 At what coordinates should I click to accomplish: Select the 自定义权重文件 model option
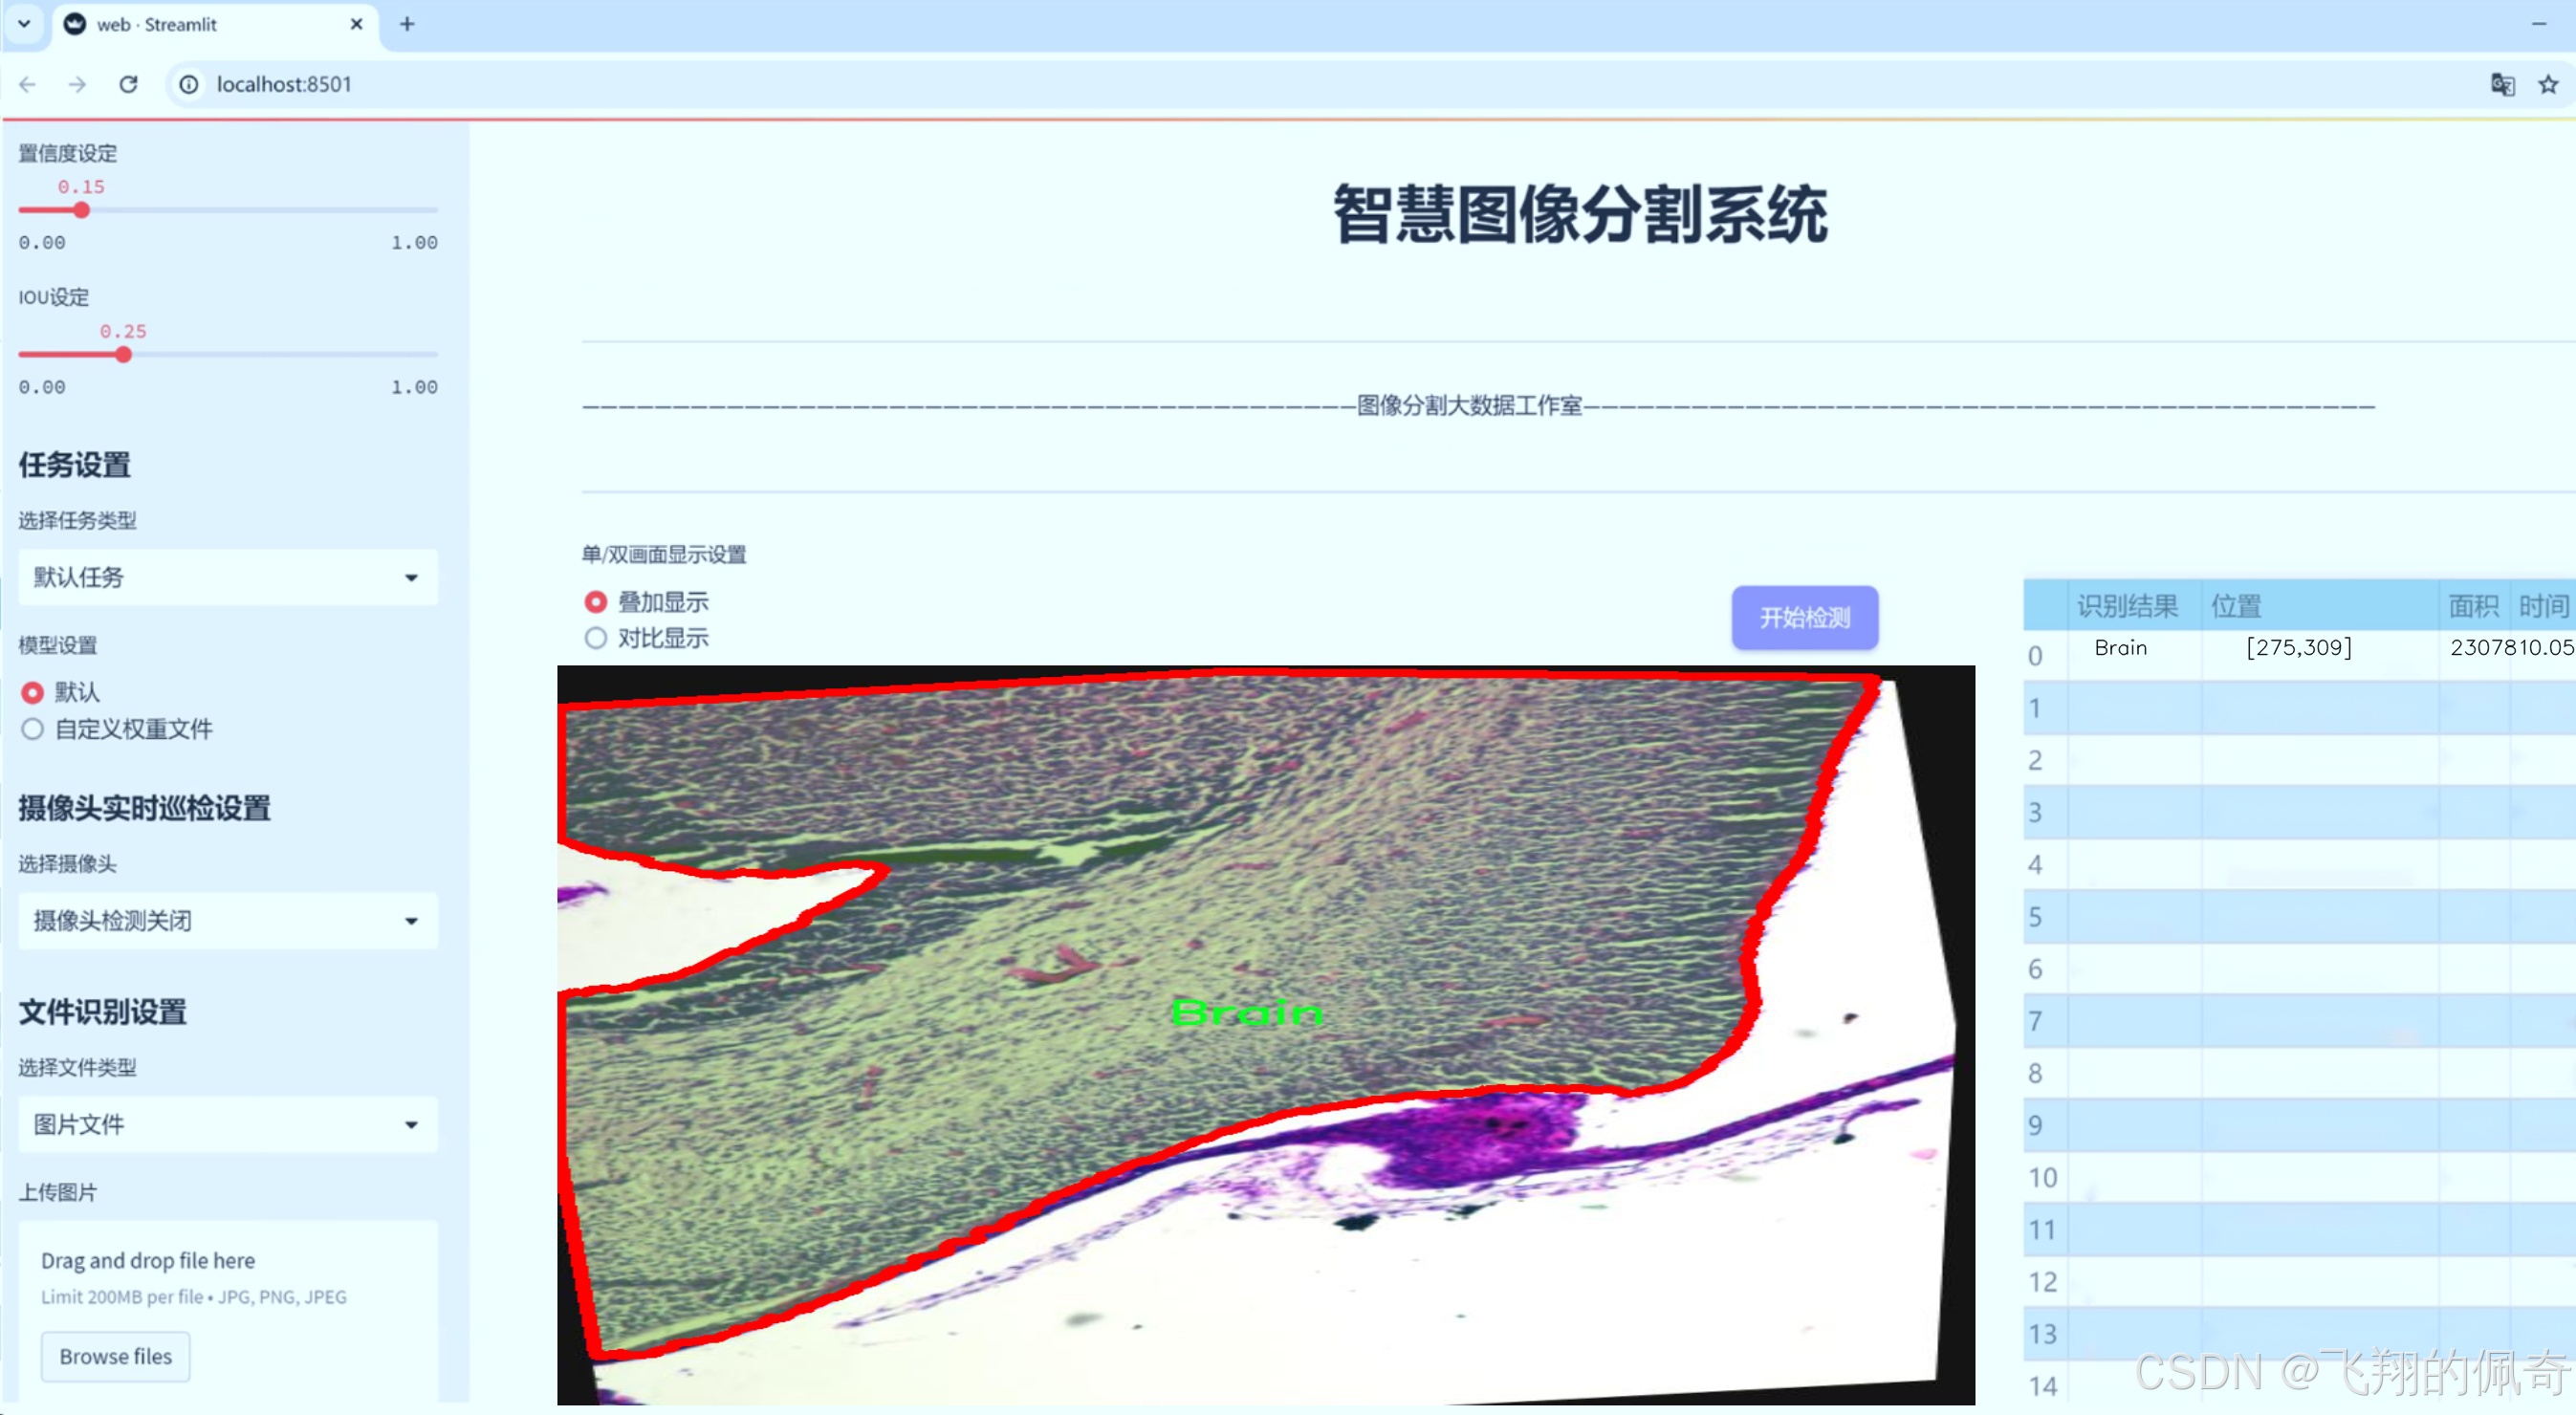(31, 729)
